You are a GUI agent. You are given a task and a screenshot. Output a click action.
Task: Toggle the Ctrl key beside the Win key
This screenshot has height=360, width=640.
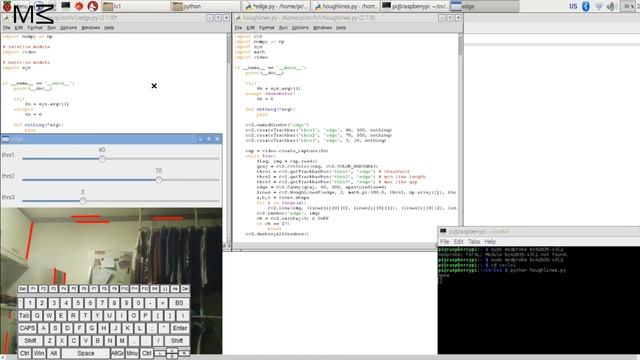[x=24, y=353]
